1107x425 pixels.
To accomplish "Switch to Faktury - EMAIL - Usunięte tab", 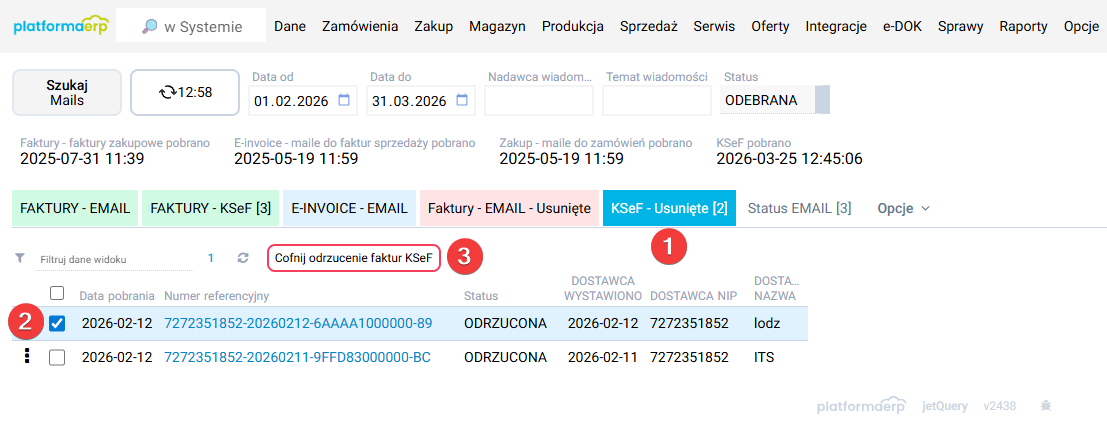I will click(509, 208).
